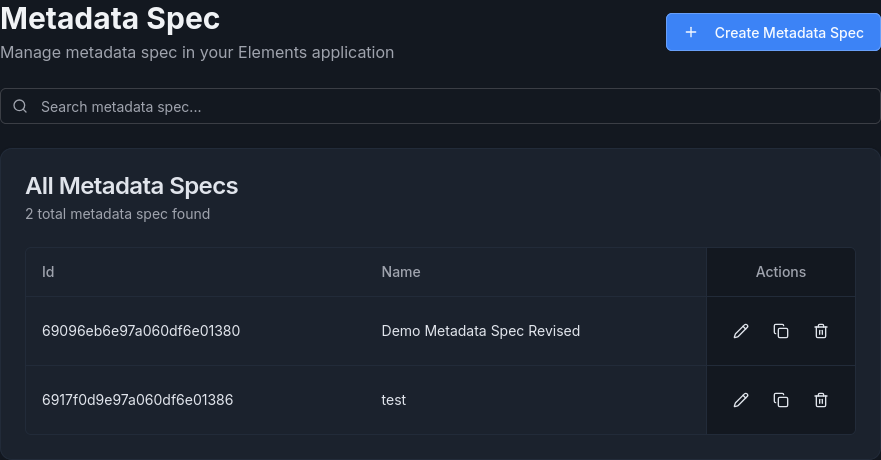Viewport: 881px width, 460px height.
Task: Select the ID 6917f0d9e97a060df6e01386 cell
Action: 138,400
